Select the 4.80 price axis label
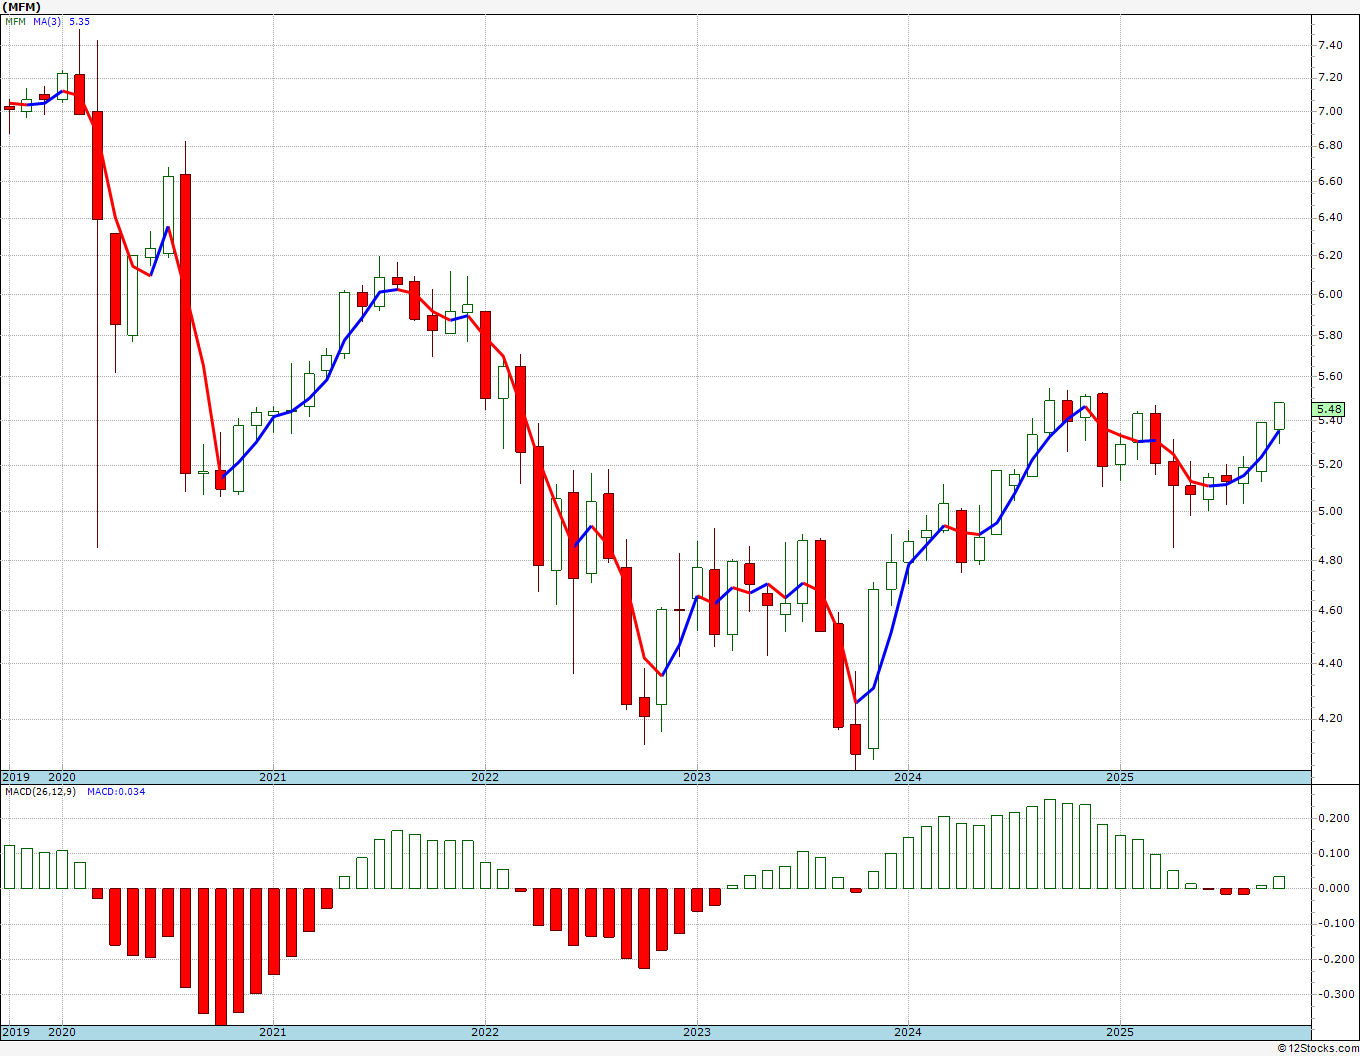The width and height of the screenshot is (1360, 1056). tap(1330, 560)
